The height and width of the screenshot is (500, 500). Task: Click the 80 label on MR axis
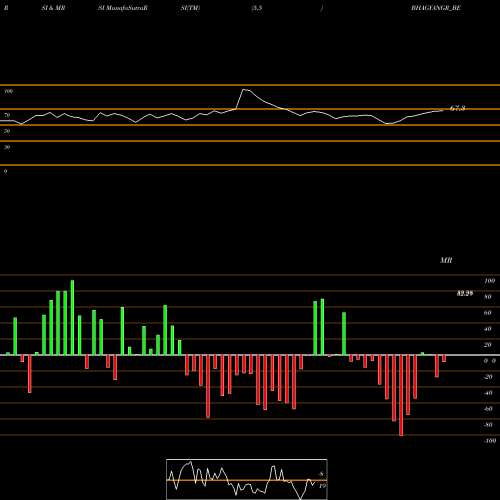point(488,297)
